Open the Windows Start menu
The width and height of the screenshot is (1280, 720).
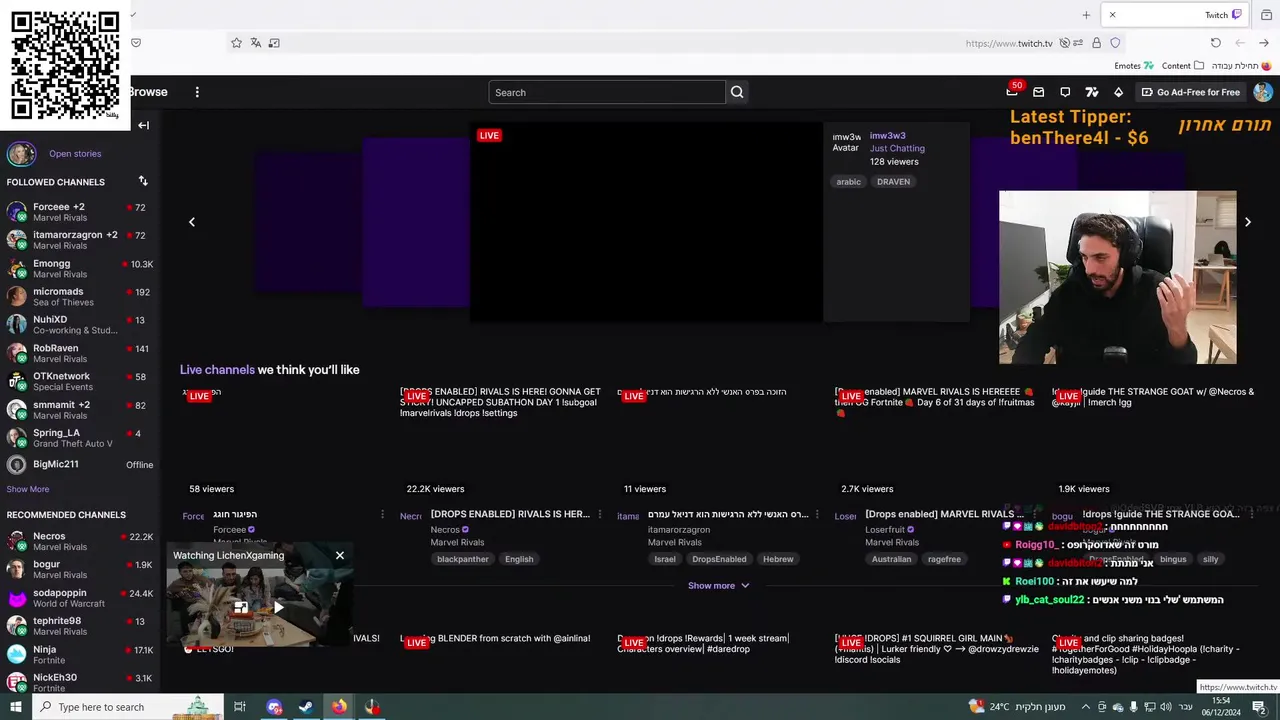[16, 707]
